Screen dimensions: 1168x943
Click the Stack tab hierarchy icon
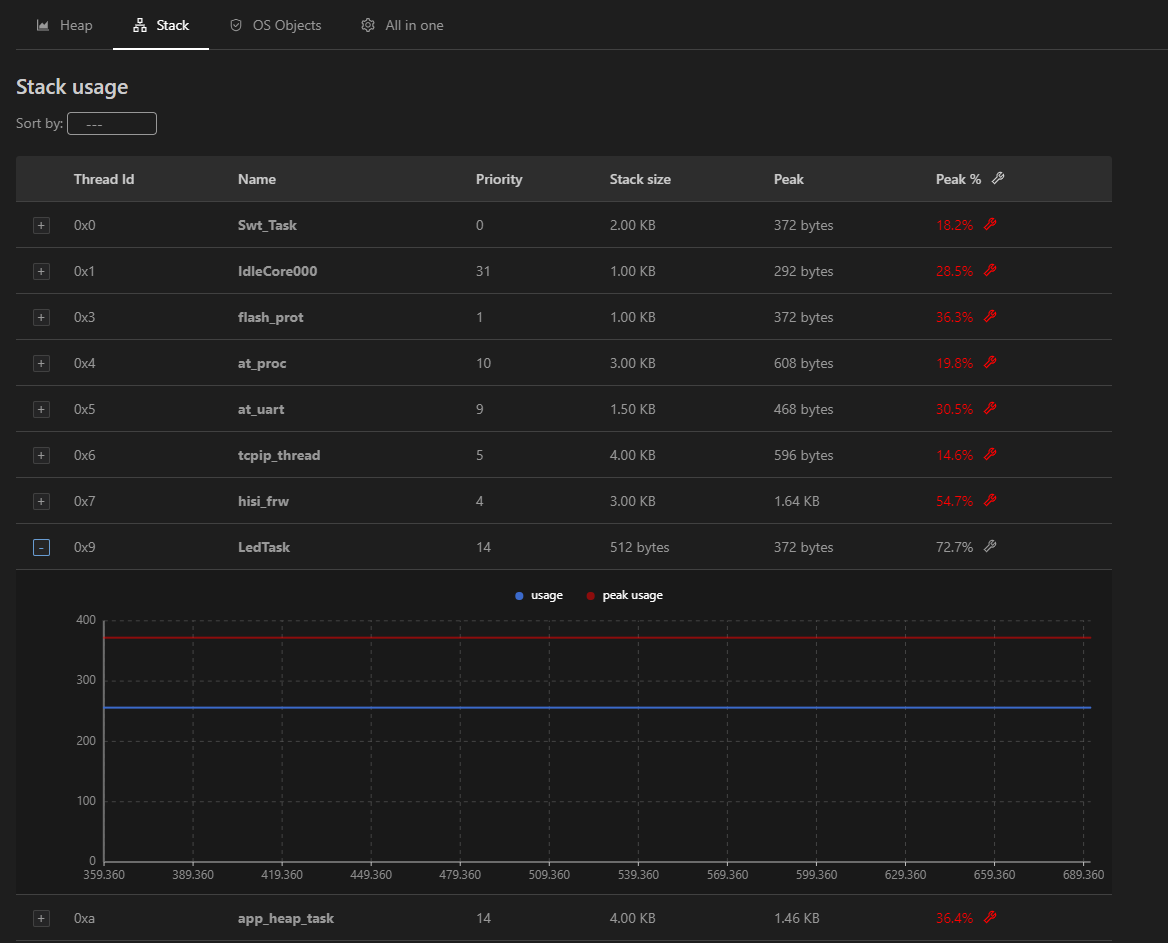[140, 25]
